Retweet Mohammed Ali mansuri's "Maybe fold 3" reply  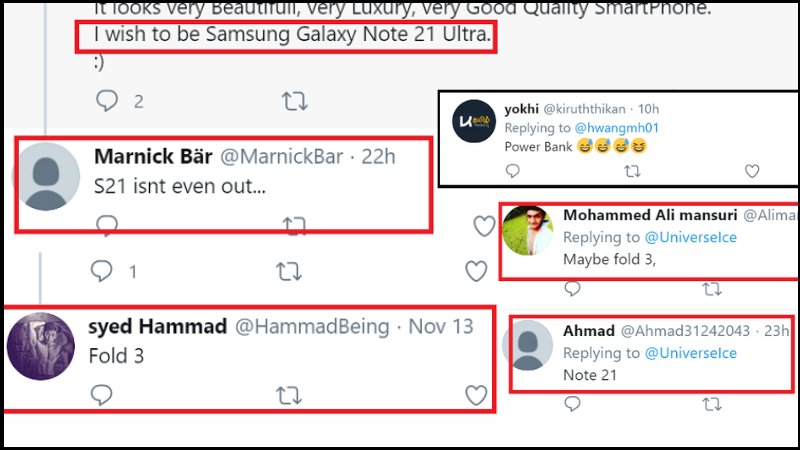point(711,289)
